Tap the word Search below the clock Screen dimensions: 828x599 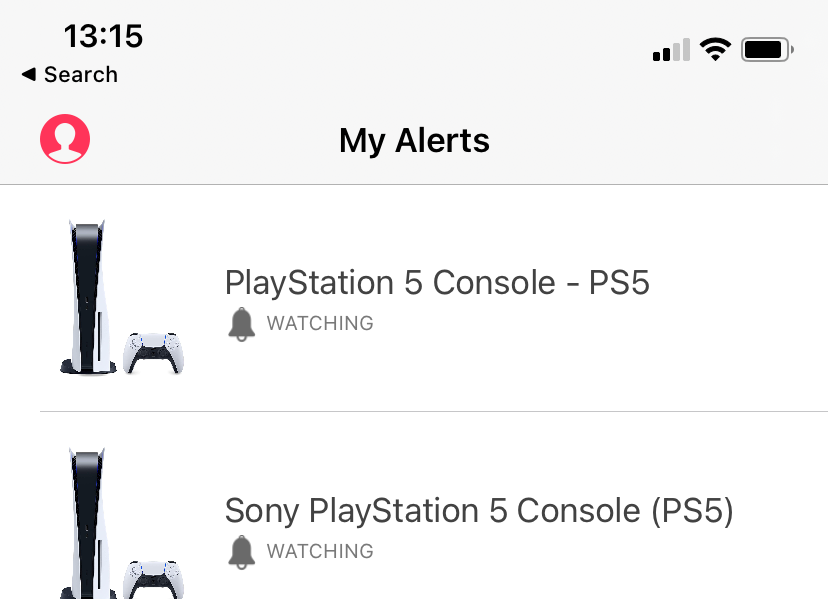click(80, 75)
